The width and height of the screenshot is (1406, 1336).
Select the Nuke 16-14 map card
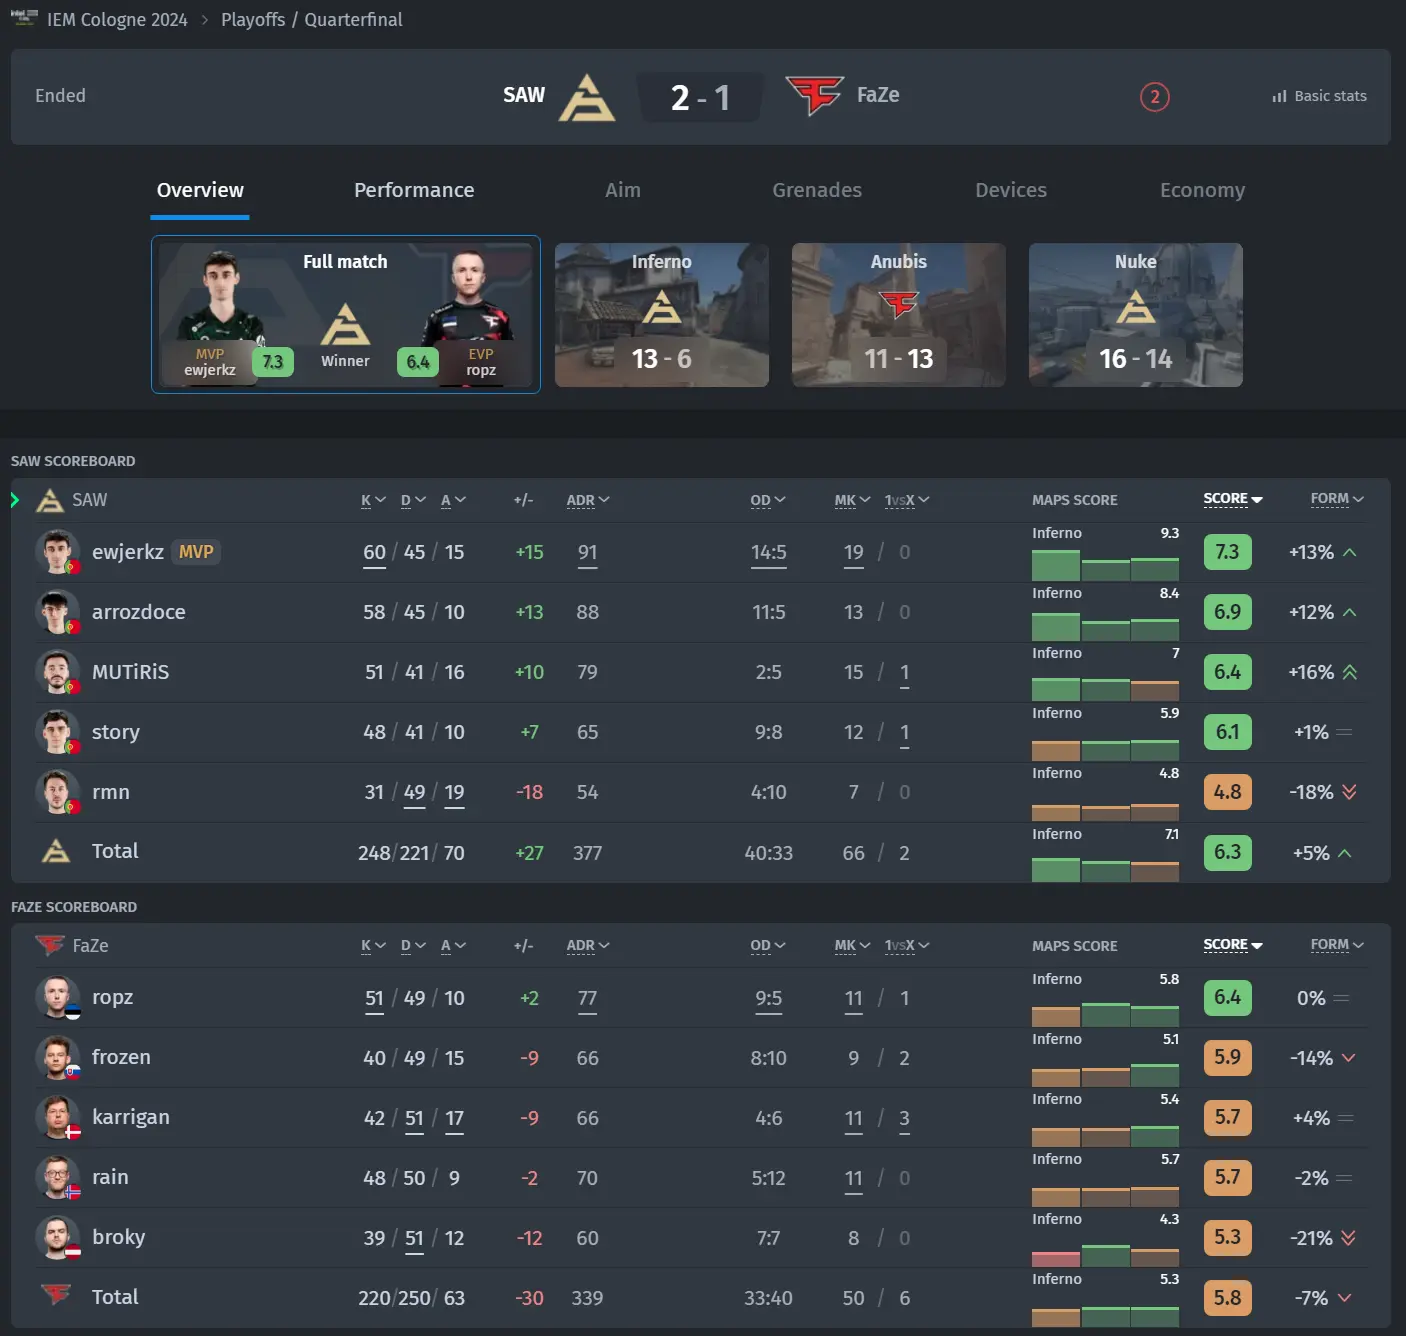[x=1136, y=315]
